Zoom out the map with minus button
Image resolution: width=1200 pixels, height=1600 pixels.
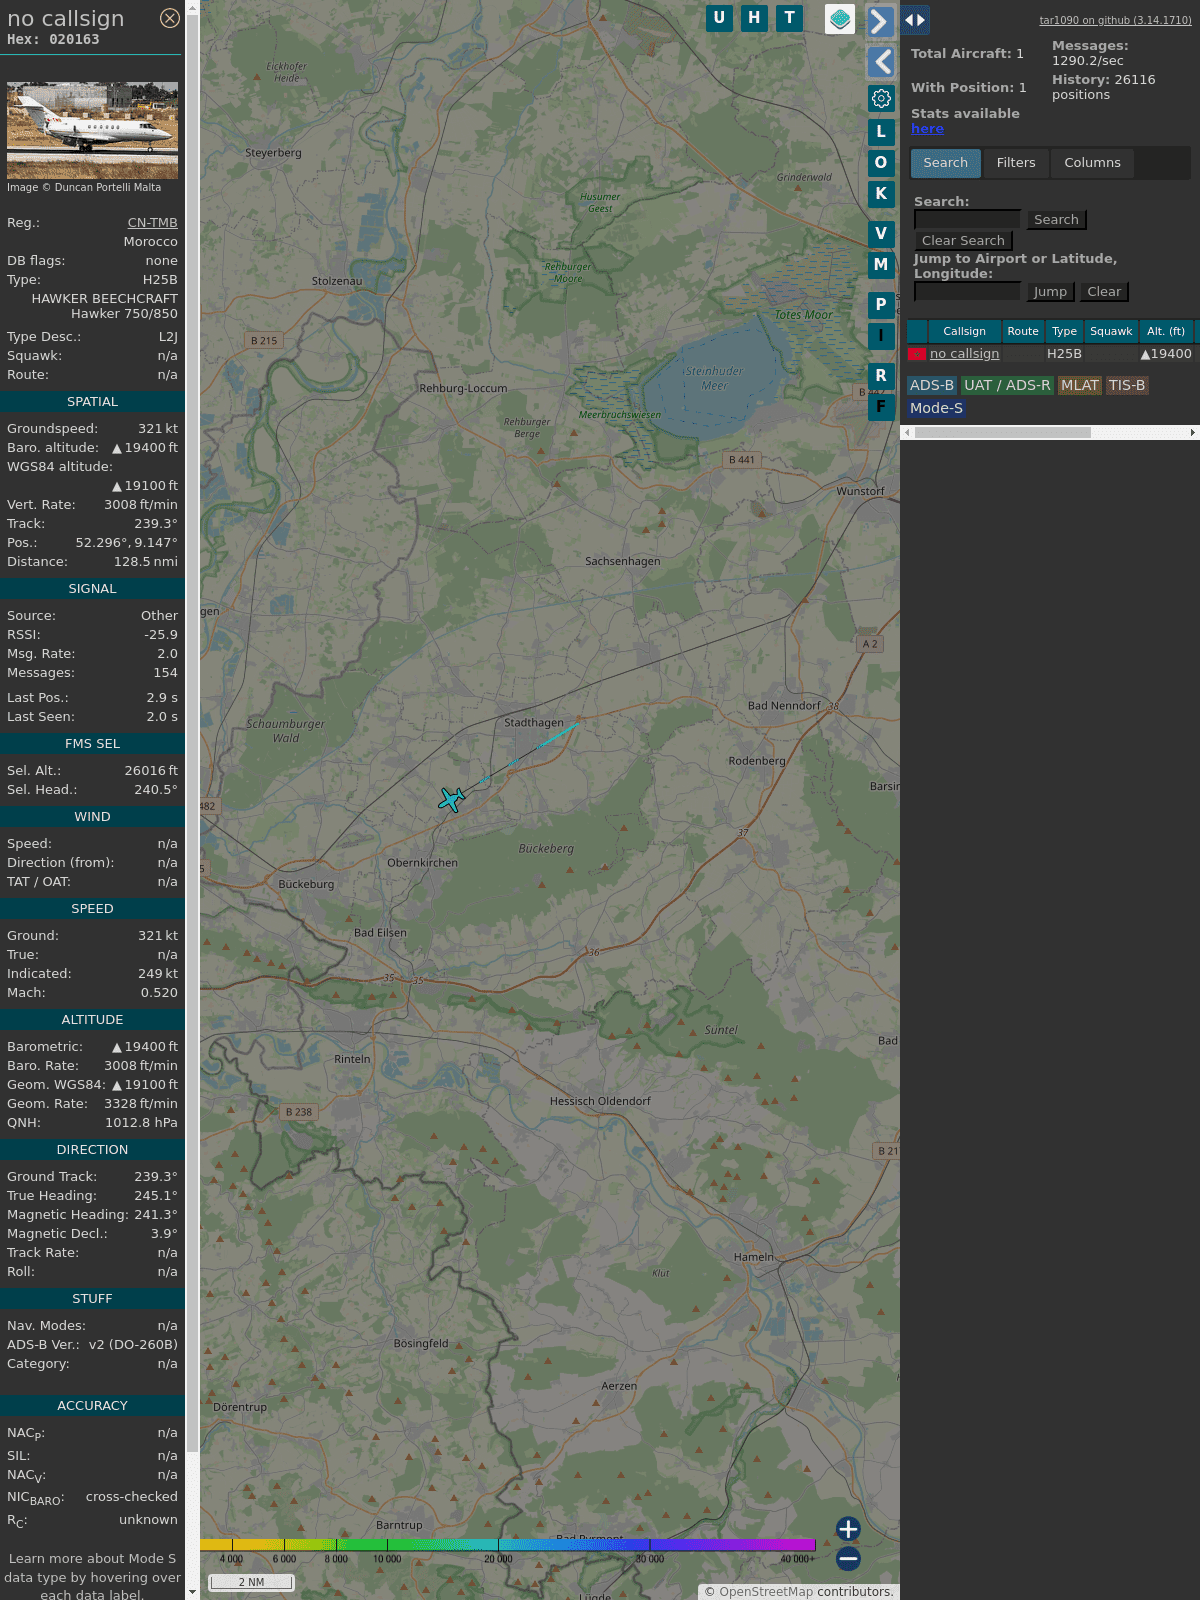(848, 1558)
